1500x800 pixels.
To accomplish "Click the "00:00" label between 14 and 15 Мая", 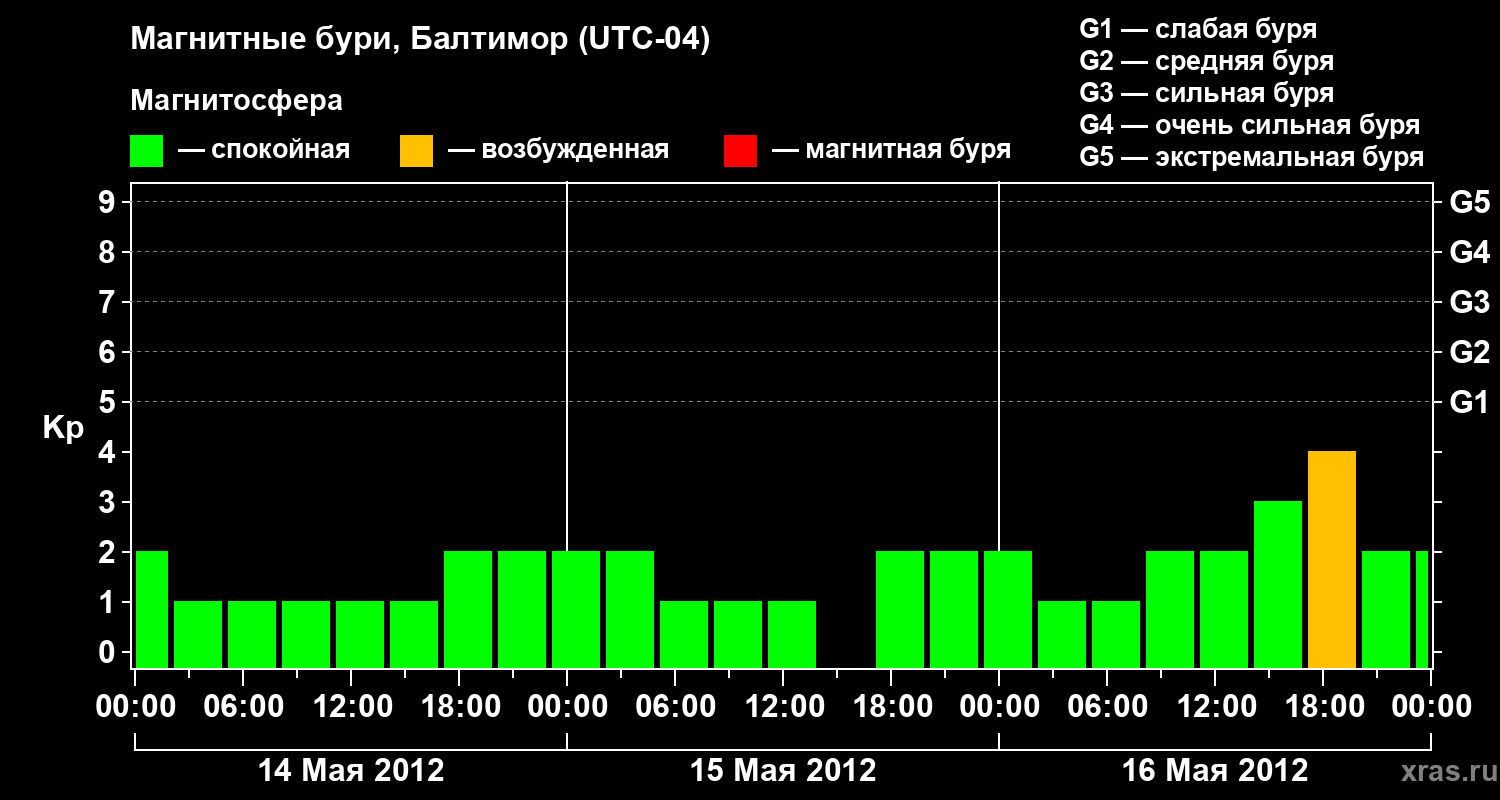I will point(567,707).
